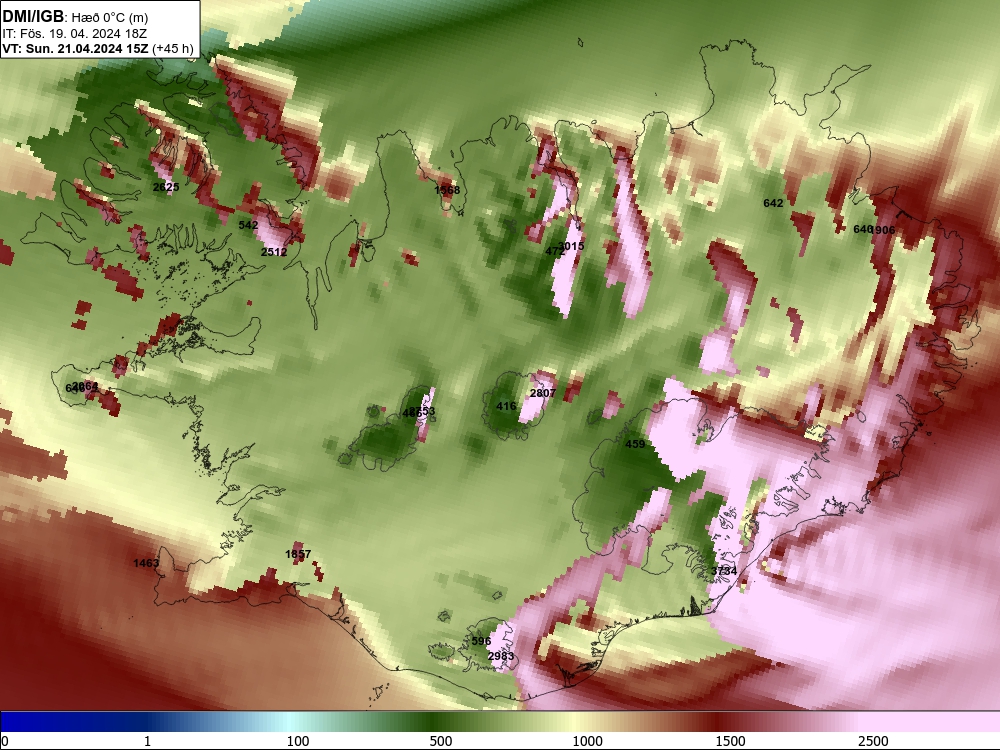1000x750 pixels.
Task: Click the 2512 value label
Action: (x=274, y=252)
